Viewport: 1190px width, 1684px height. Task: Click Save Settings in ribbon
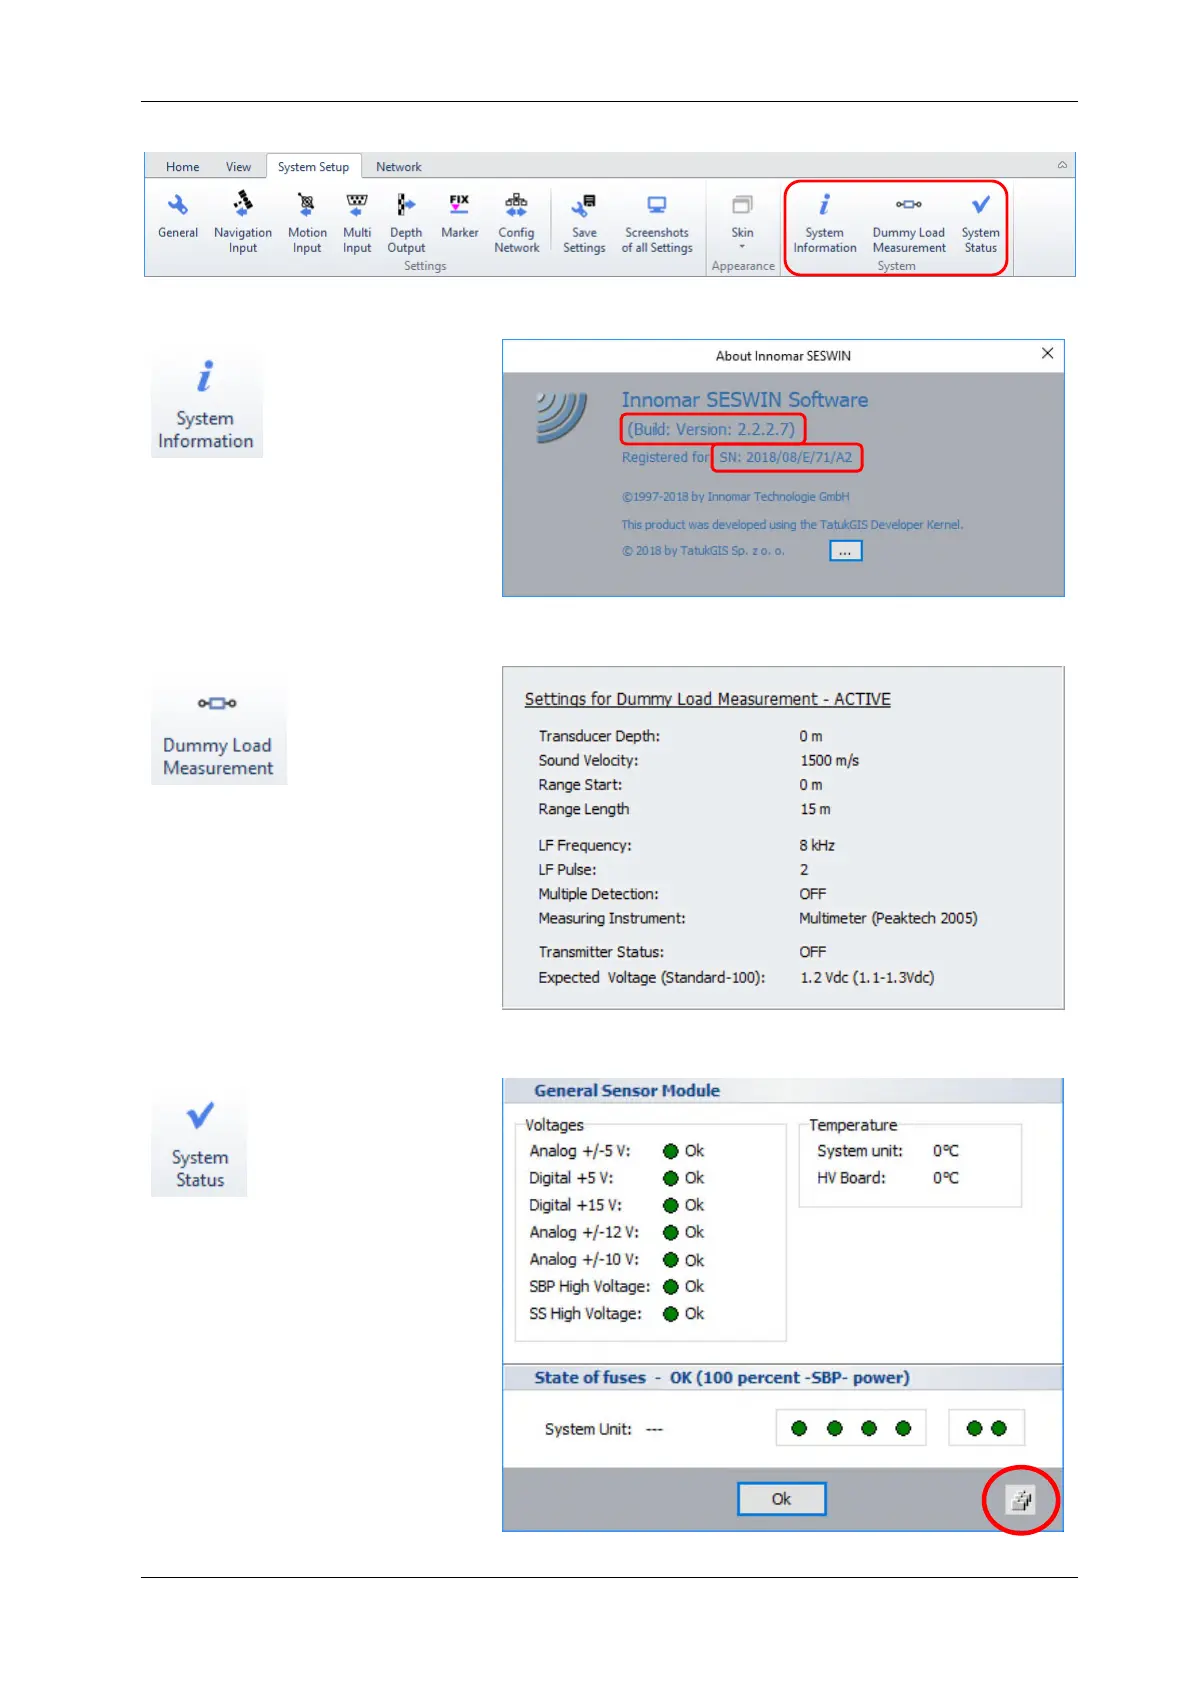pyautogui.click(x=584, y=223)
